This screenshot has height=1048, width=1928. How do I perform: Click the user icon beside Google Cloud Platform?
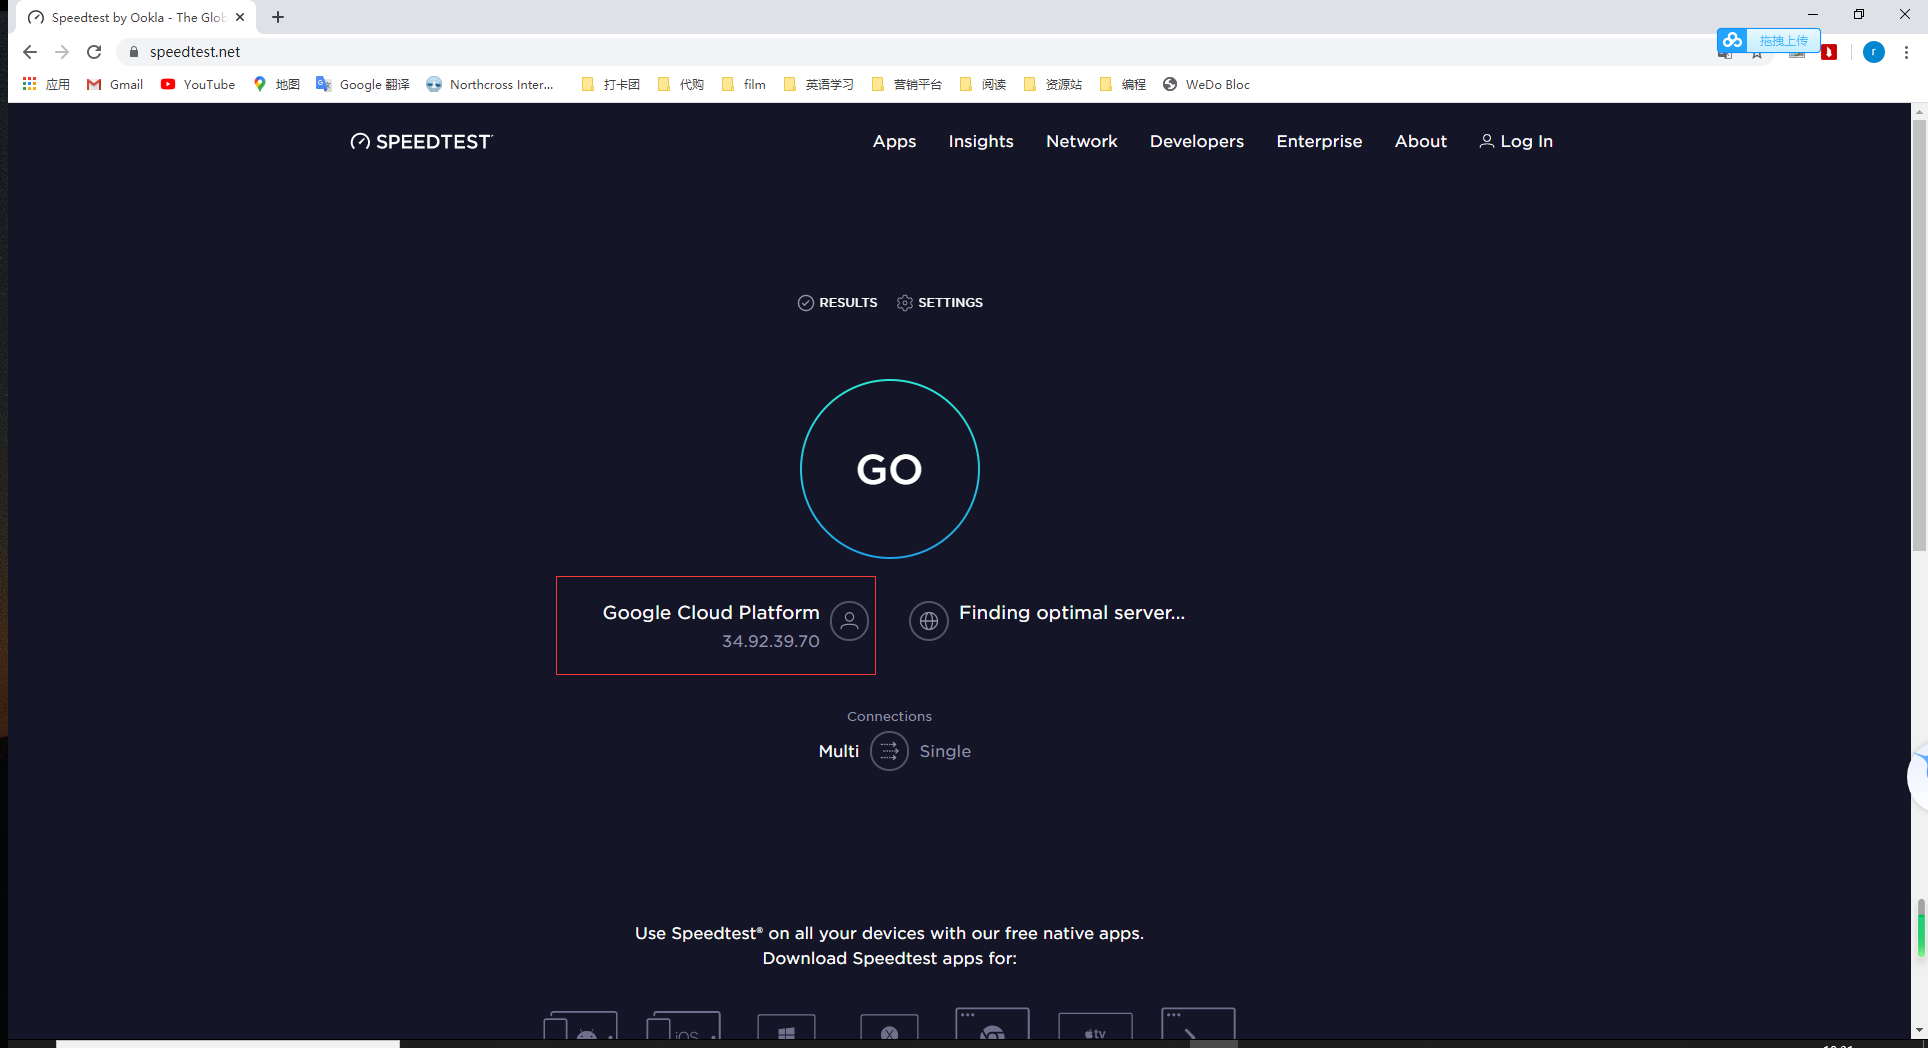coord(849,621)
